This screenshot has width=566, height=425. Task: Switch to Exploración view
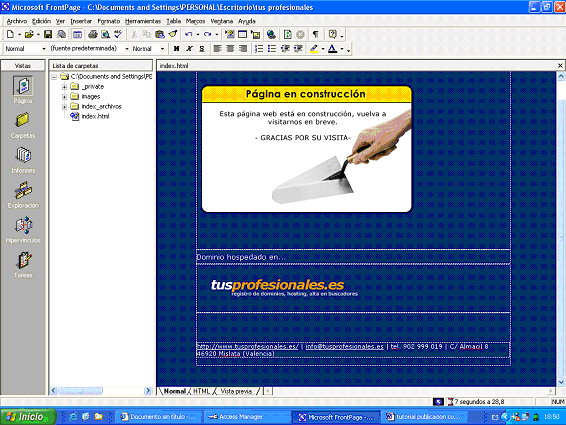tap(23, 195)
